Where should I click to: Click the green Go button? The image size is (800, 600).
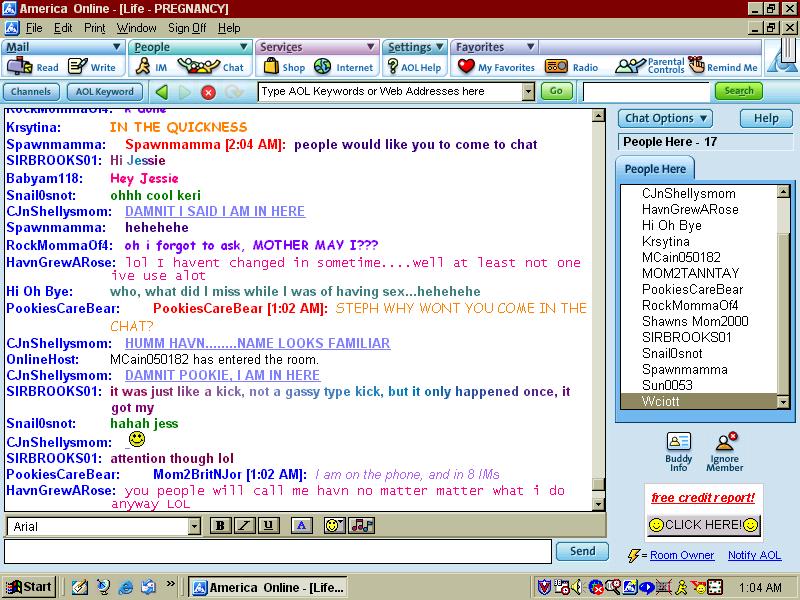click(556, 91)
